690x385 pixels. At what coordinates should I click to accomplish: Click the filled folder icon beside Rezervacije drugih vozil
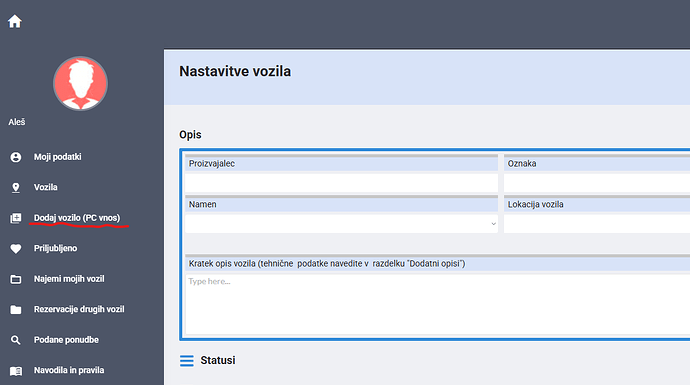point(16,310)
